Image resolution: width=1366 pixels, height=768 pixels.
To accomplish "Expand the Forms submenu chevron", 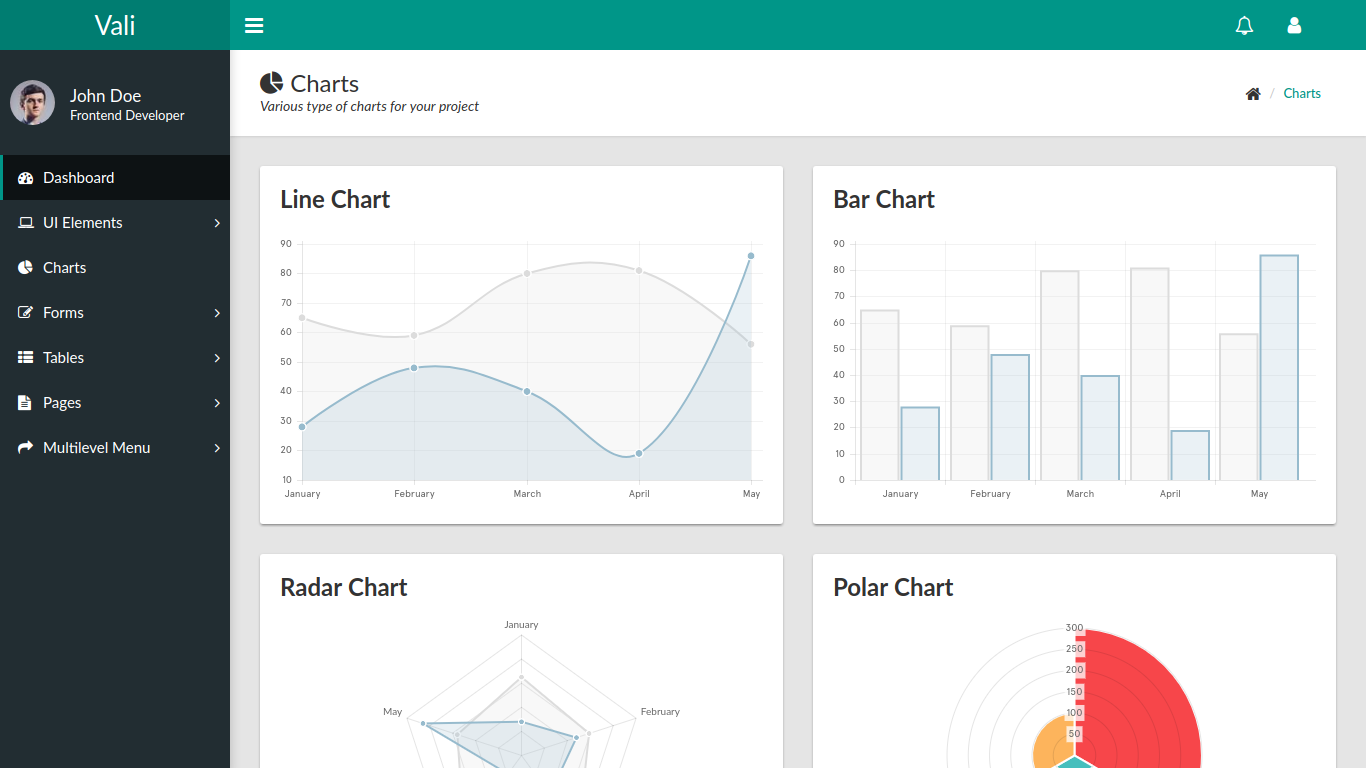I will pos(216,312).
